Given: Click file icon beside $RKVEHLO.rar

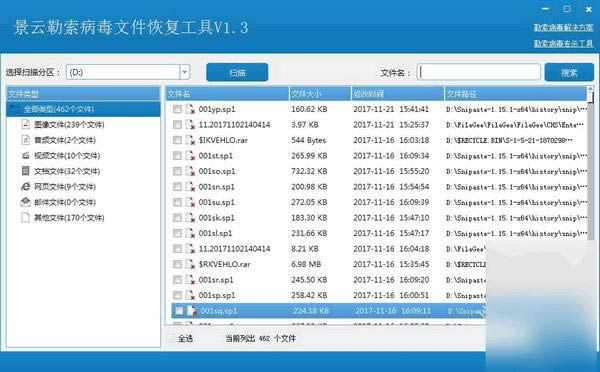Looking at the screenshot, I should (x=190, y=264).
